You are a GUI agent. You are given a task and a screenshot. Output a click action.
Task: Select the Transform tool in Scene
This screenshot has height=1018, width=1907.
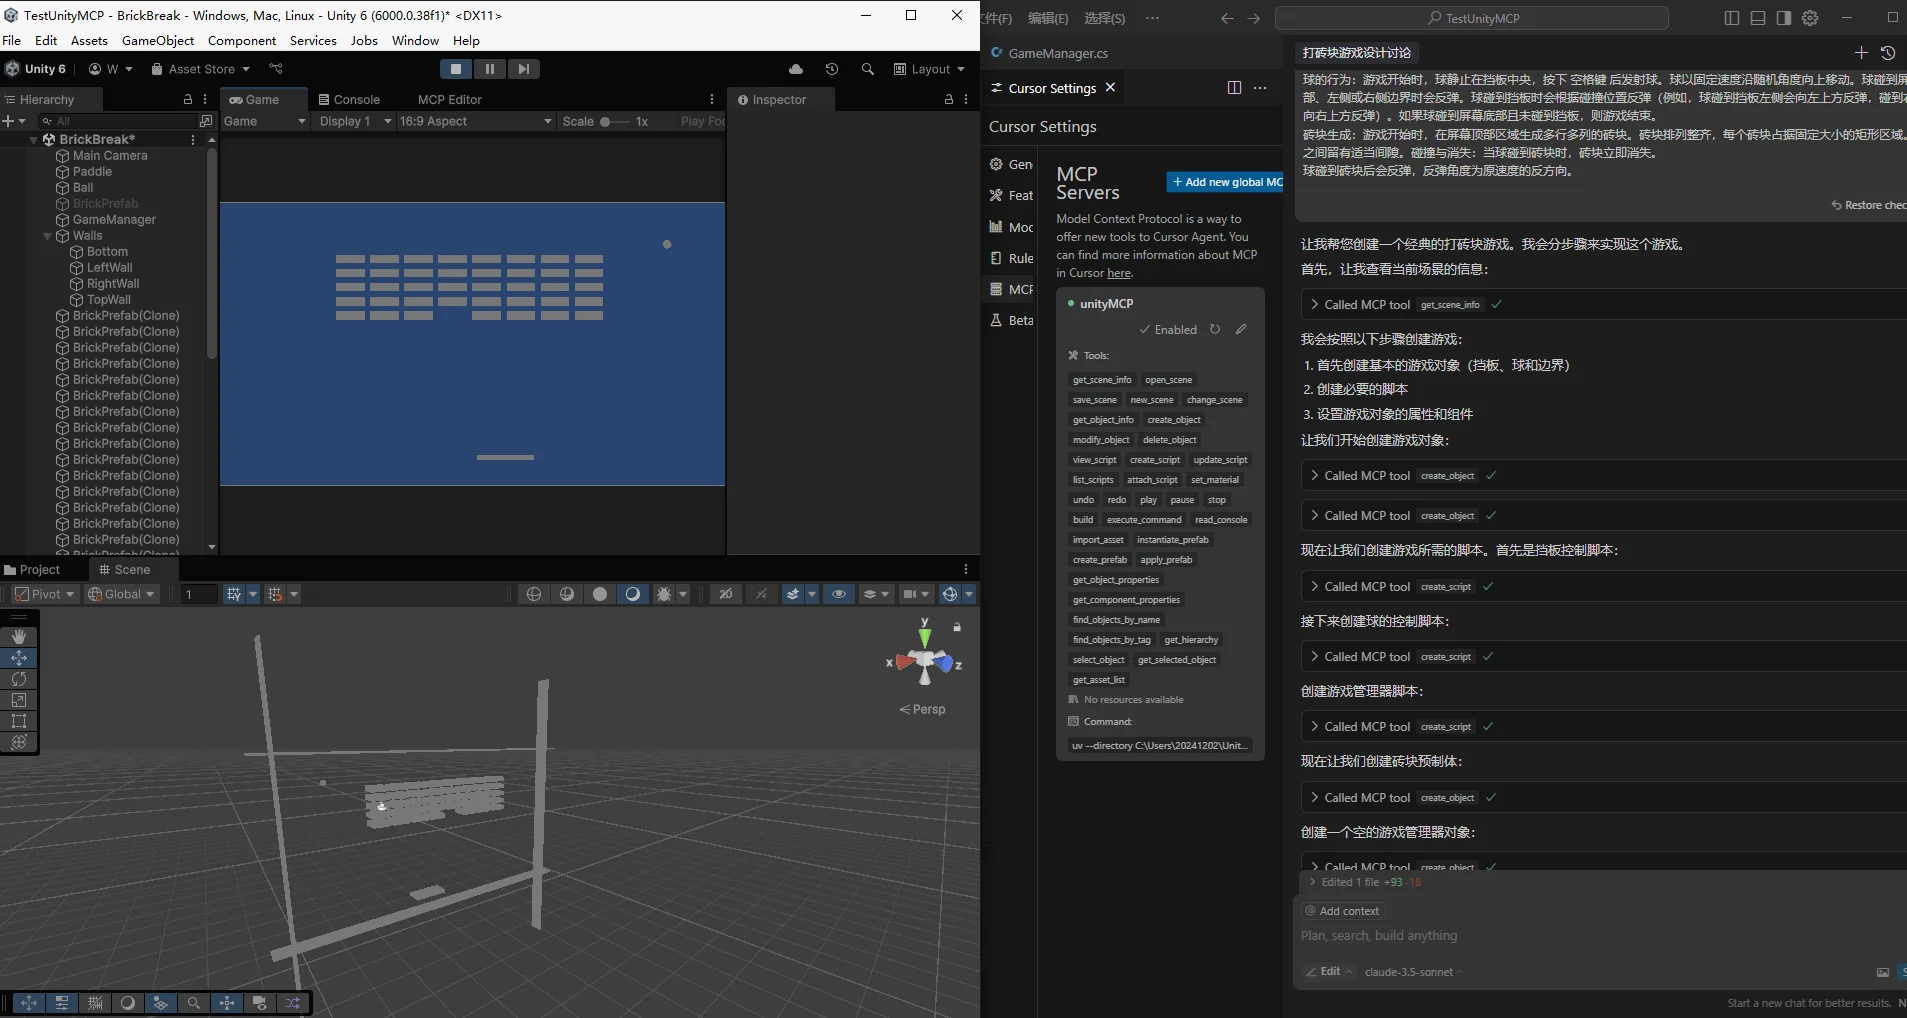pyautogui.click(x=19, y=742)
